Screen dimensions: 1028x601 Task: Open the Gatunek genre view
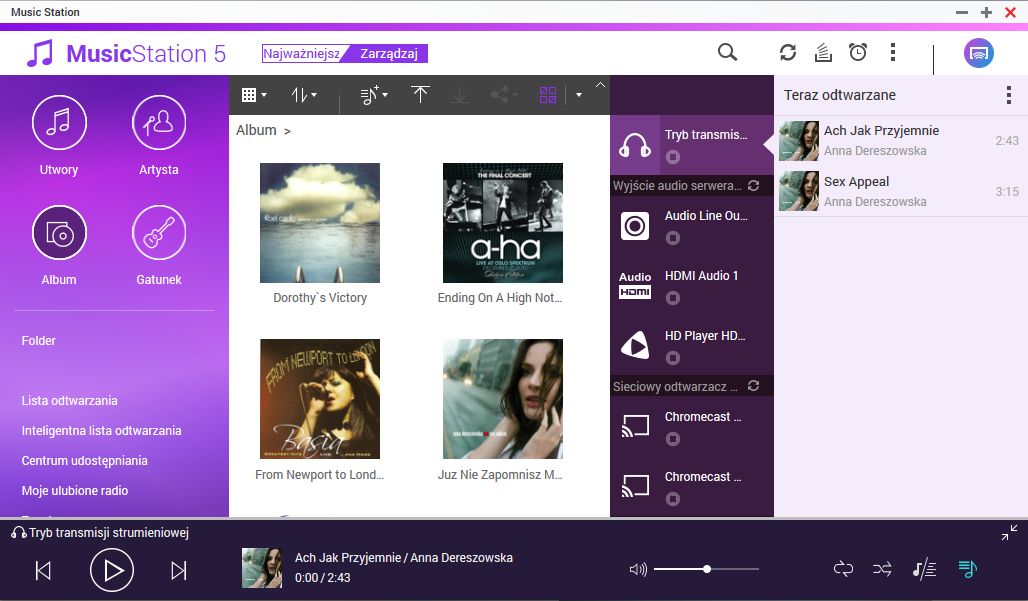tap(159, 233)
